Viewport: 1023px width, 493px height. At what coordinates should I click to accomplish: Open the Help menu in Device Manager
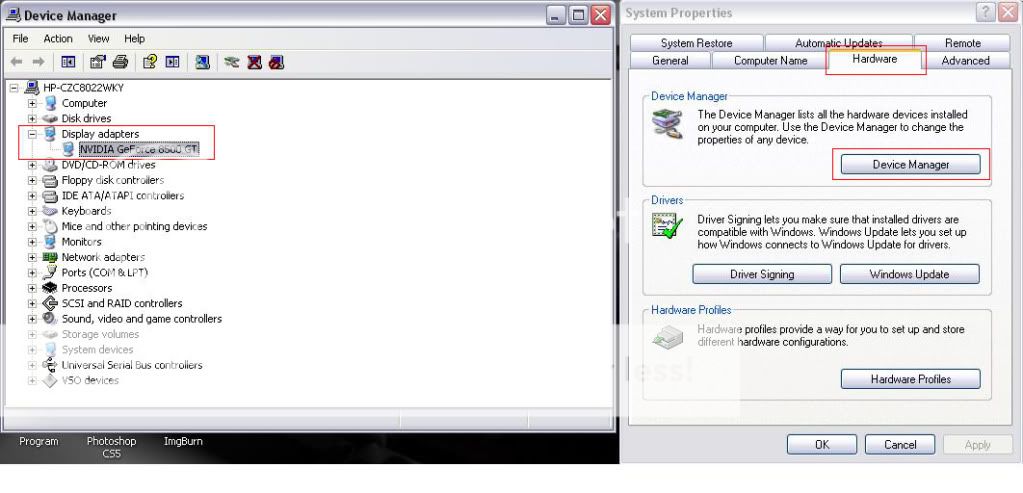coord(134,38)
